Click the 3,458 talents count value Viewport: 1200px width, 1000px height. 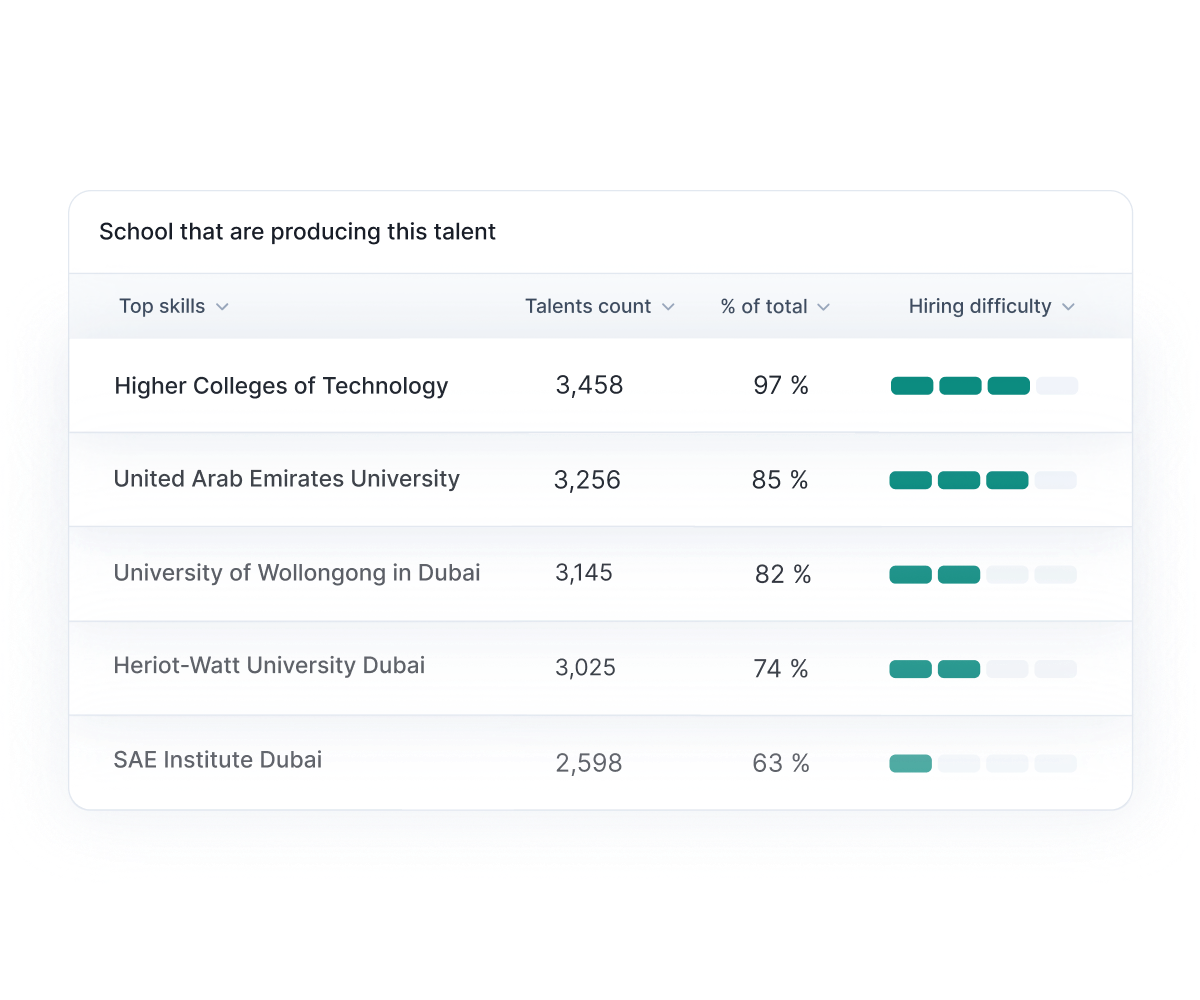589,386
